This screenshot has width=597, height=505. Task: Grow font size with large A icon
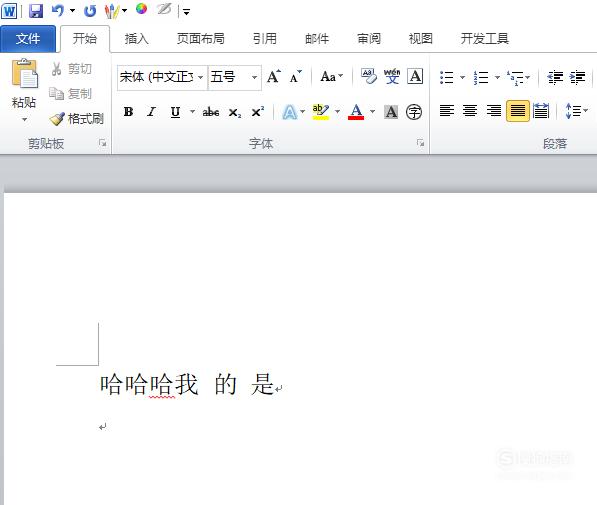[273, 77]
